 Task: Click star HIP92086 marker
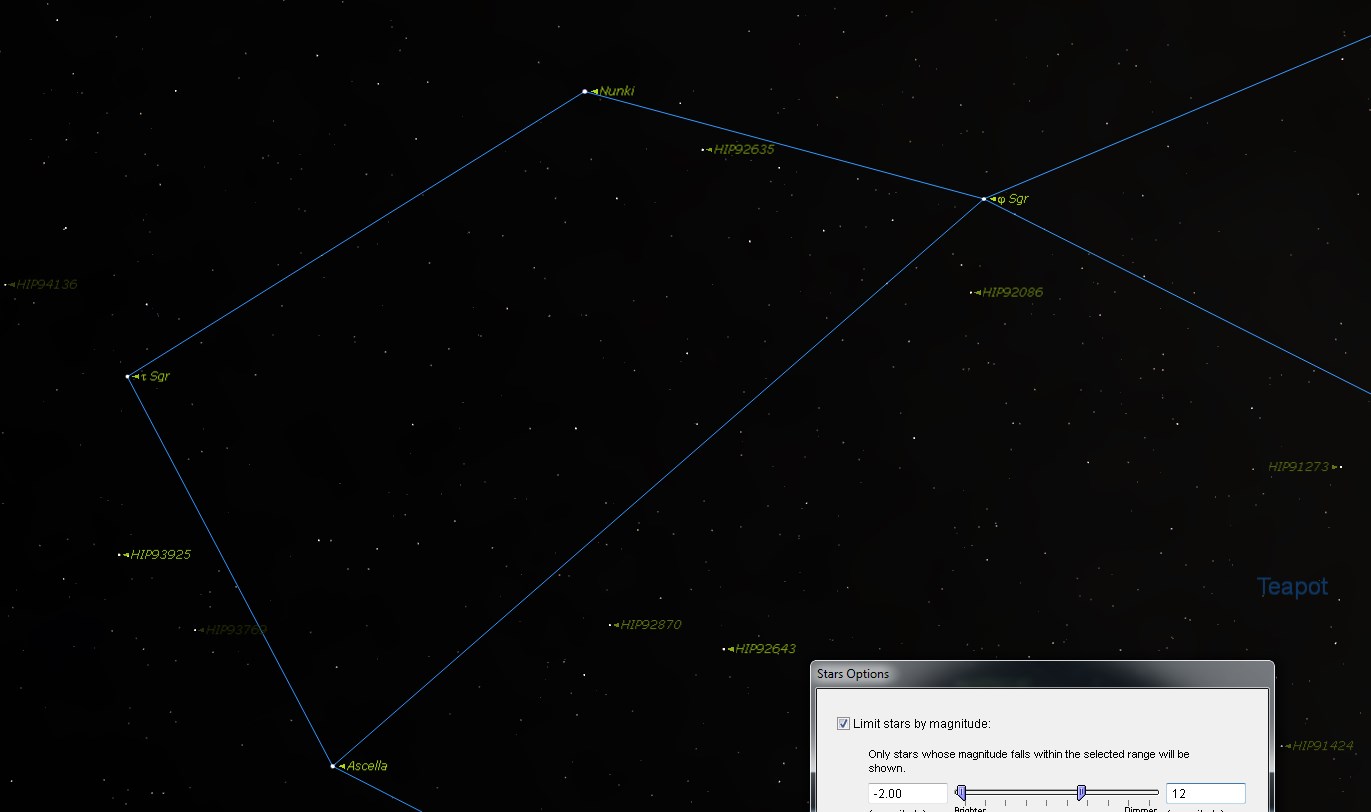tap(972, 293)
